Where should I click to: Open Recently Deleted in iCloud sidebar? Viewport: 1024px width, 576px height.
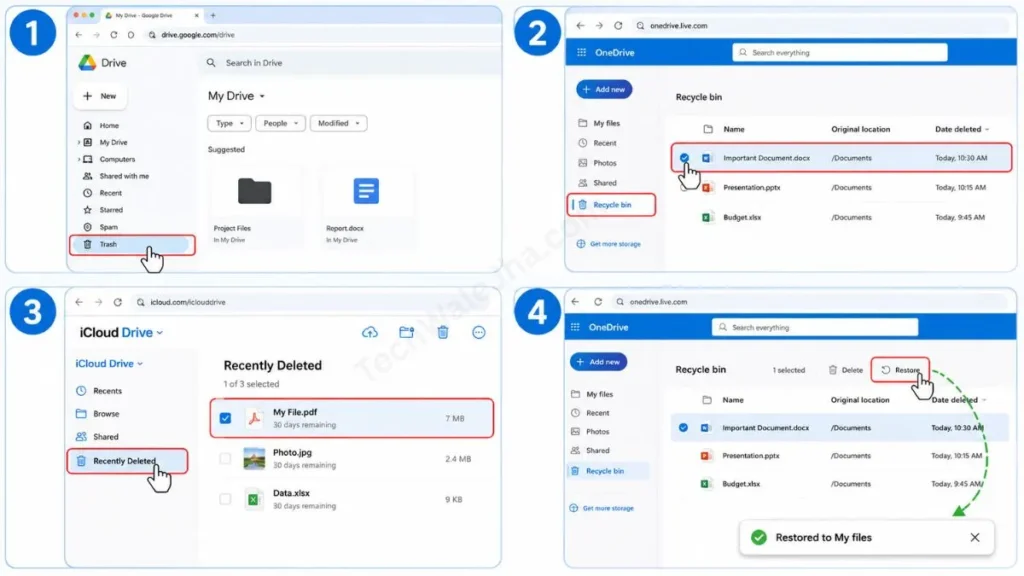point(127,461)
